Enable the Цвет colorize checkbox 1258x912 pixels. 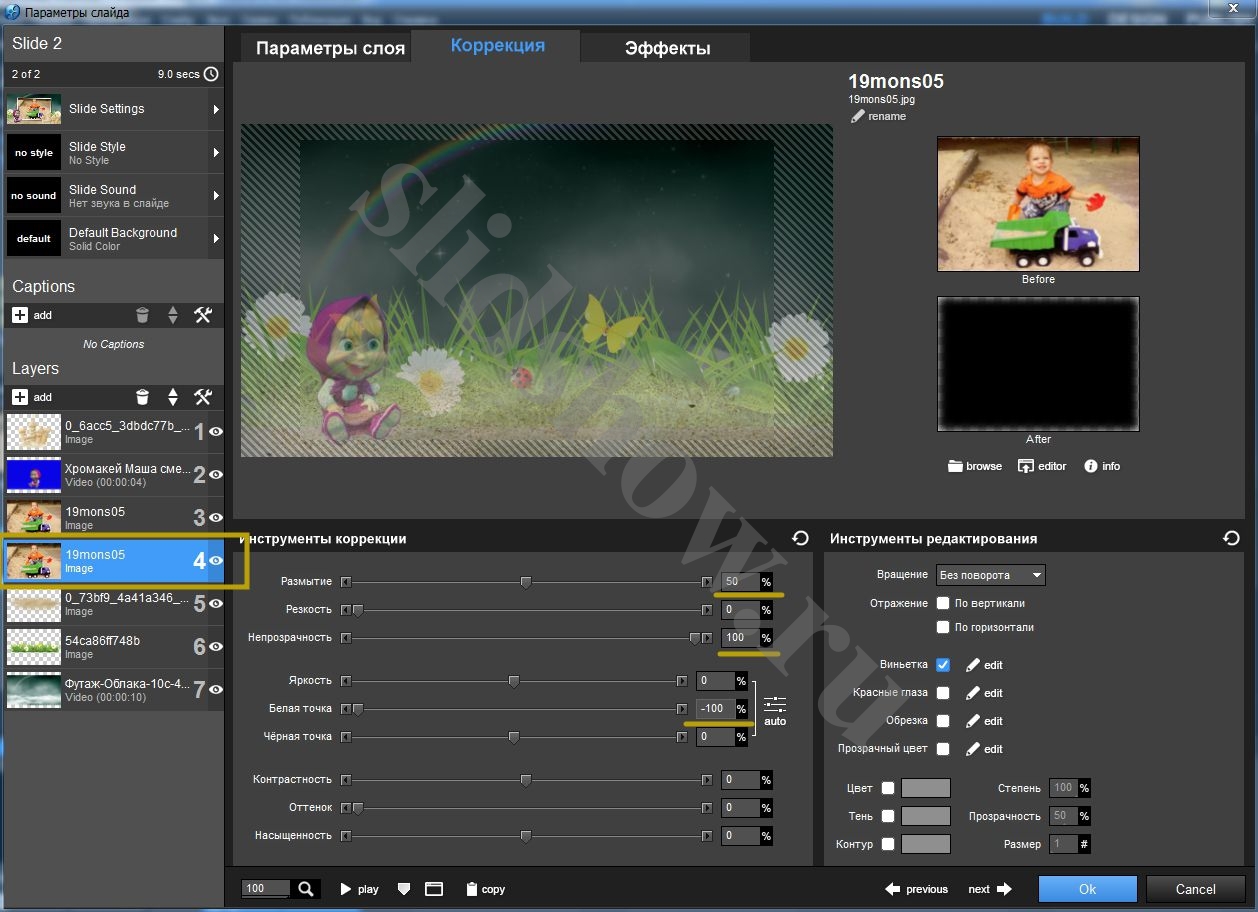[888, 788]
